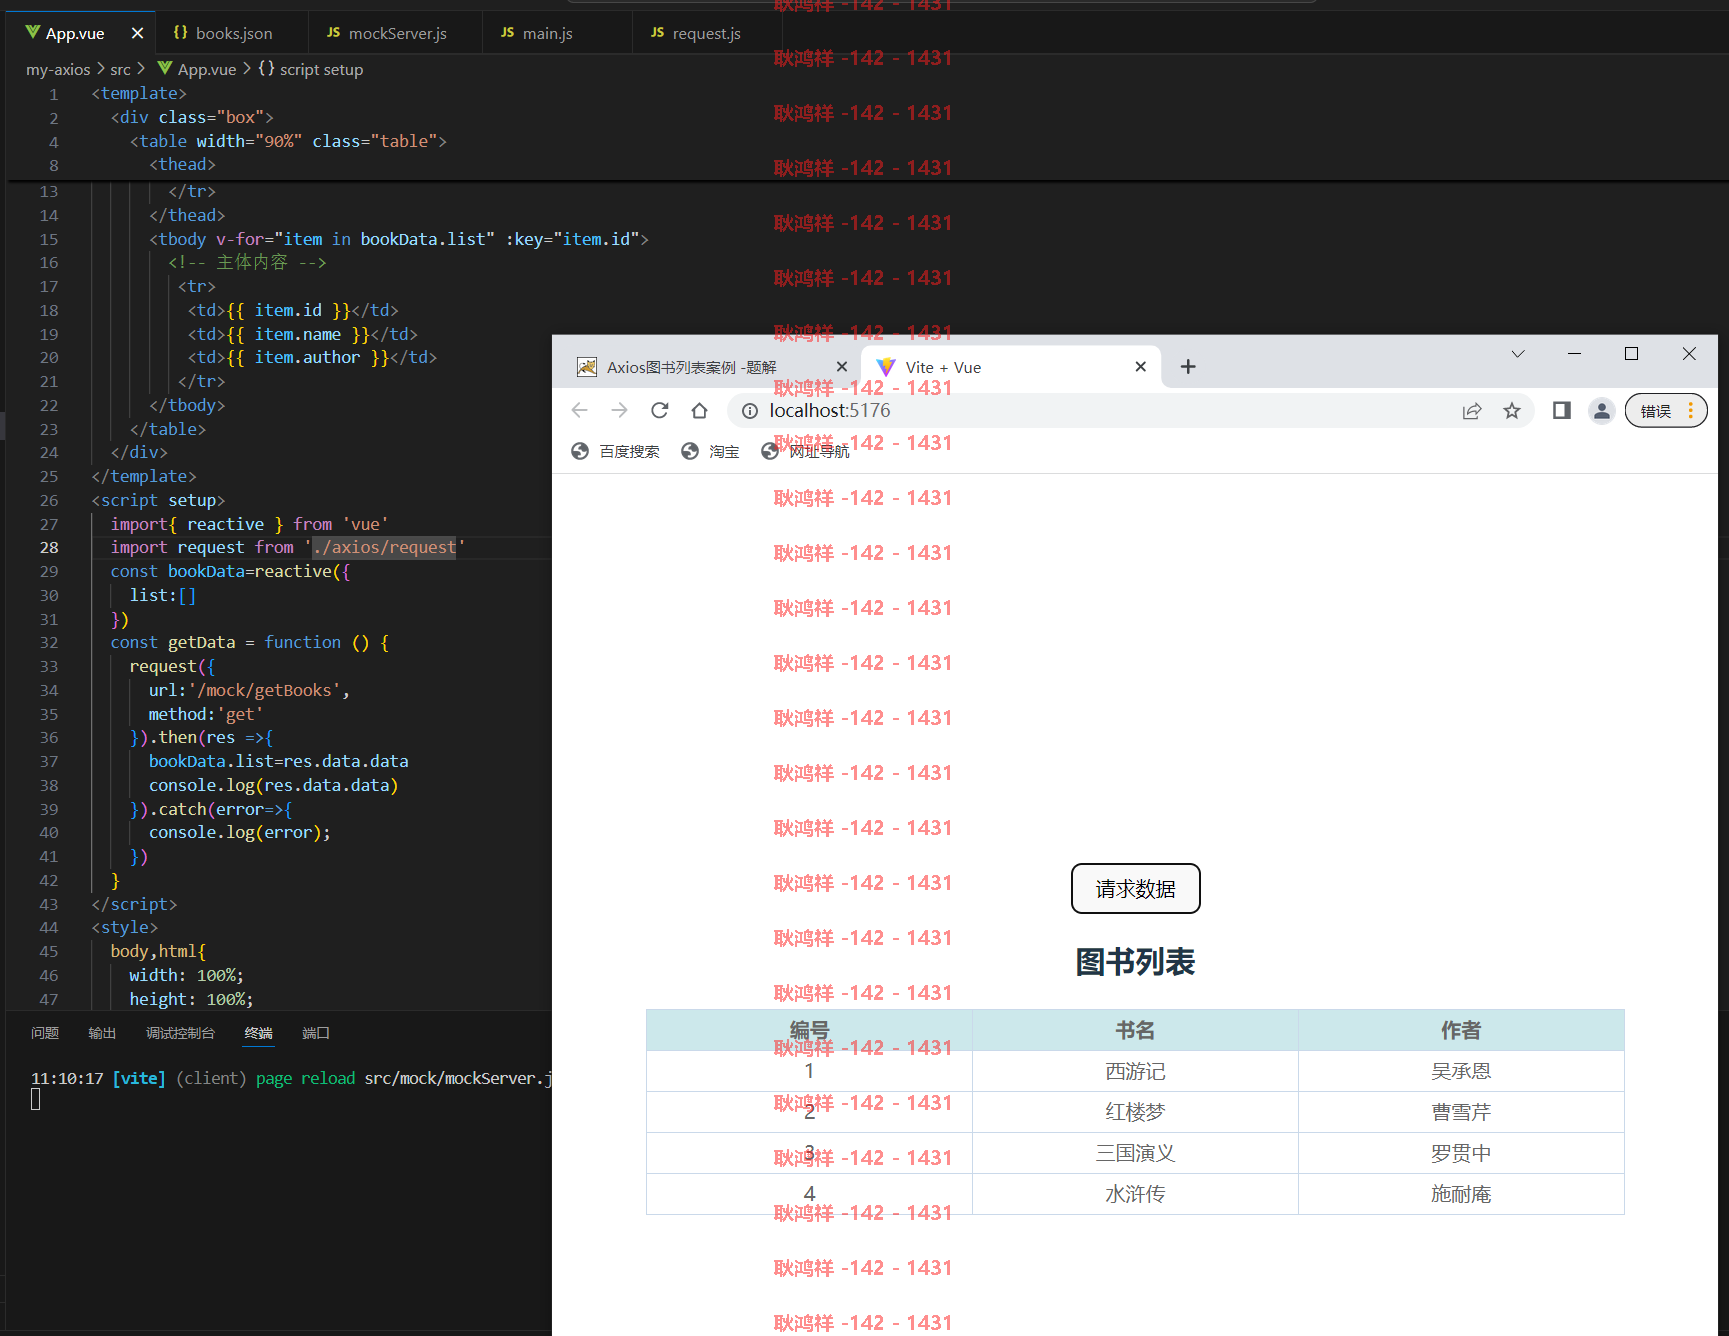Open the 输出 (Output) panel tab
Image resolution: width=1729 pixels, height=1336 pixels.
point(102,1033)
